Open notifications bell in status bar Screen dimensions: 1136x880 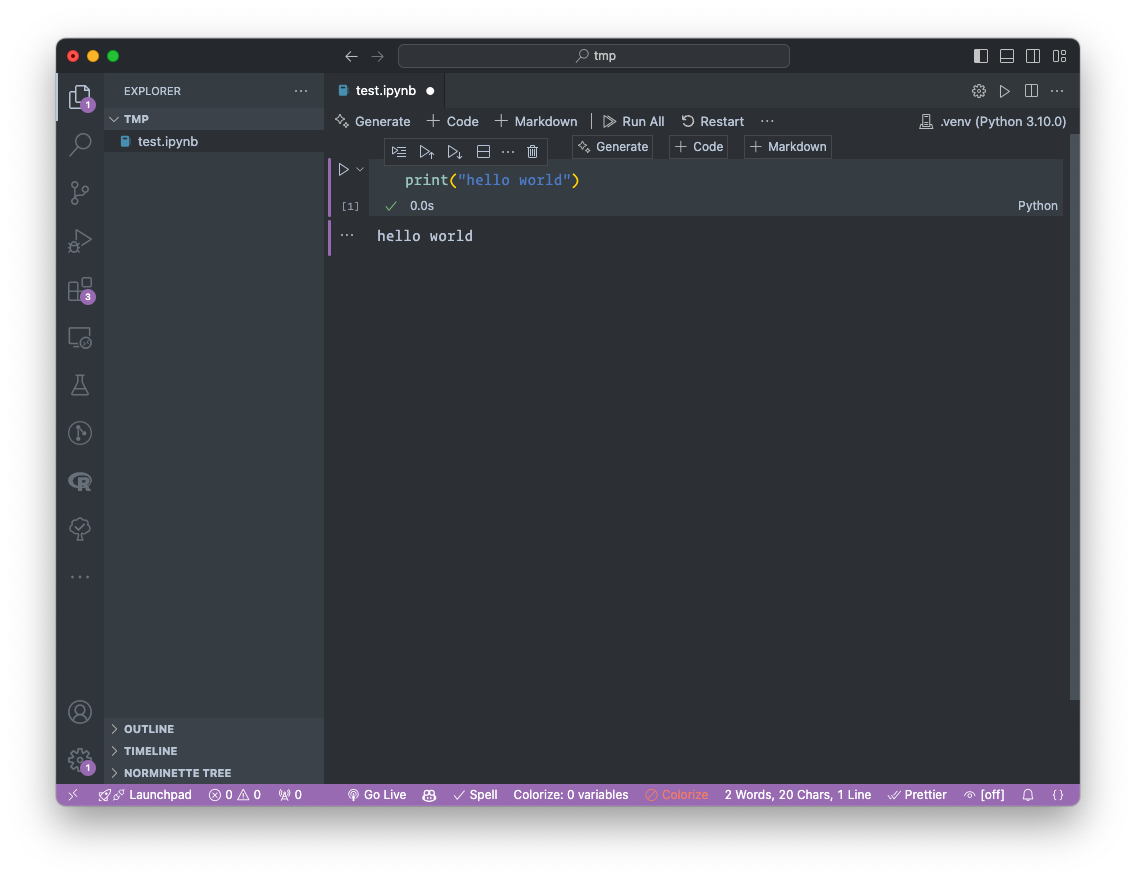click(1028, 795)
